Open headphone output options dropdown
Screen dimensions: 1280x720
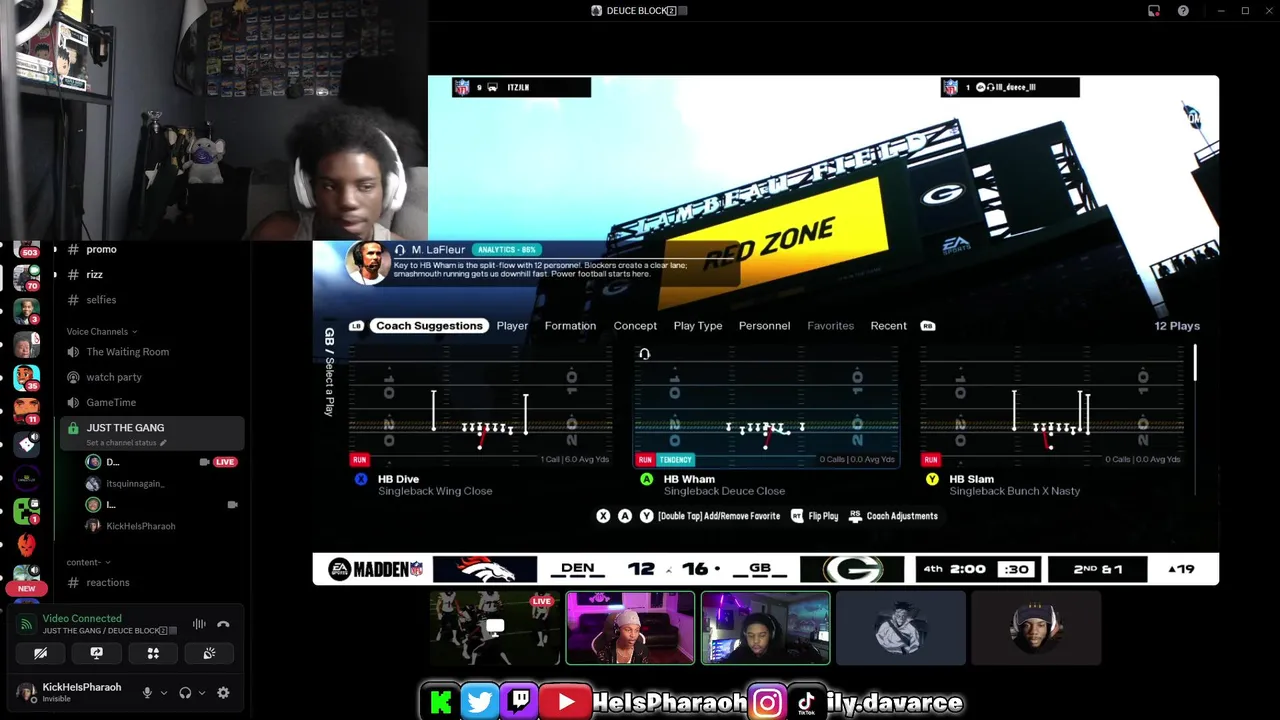(201, 693)
